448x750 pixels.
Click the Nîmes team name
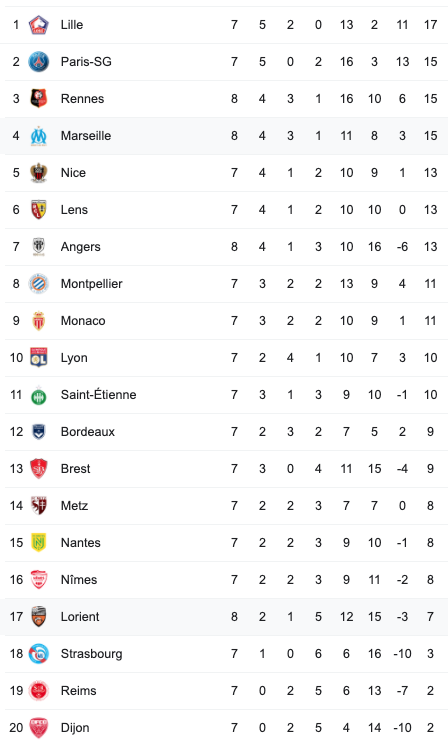tap(79, 580)
